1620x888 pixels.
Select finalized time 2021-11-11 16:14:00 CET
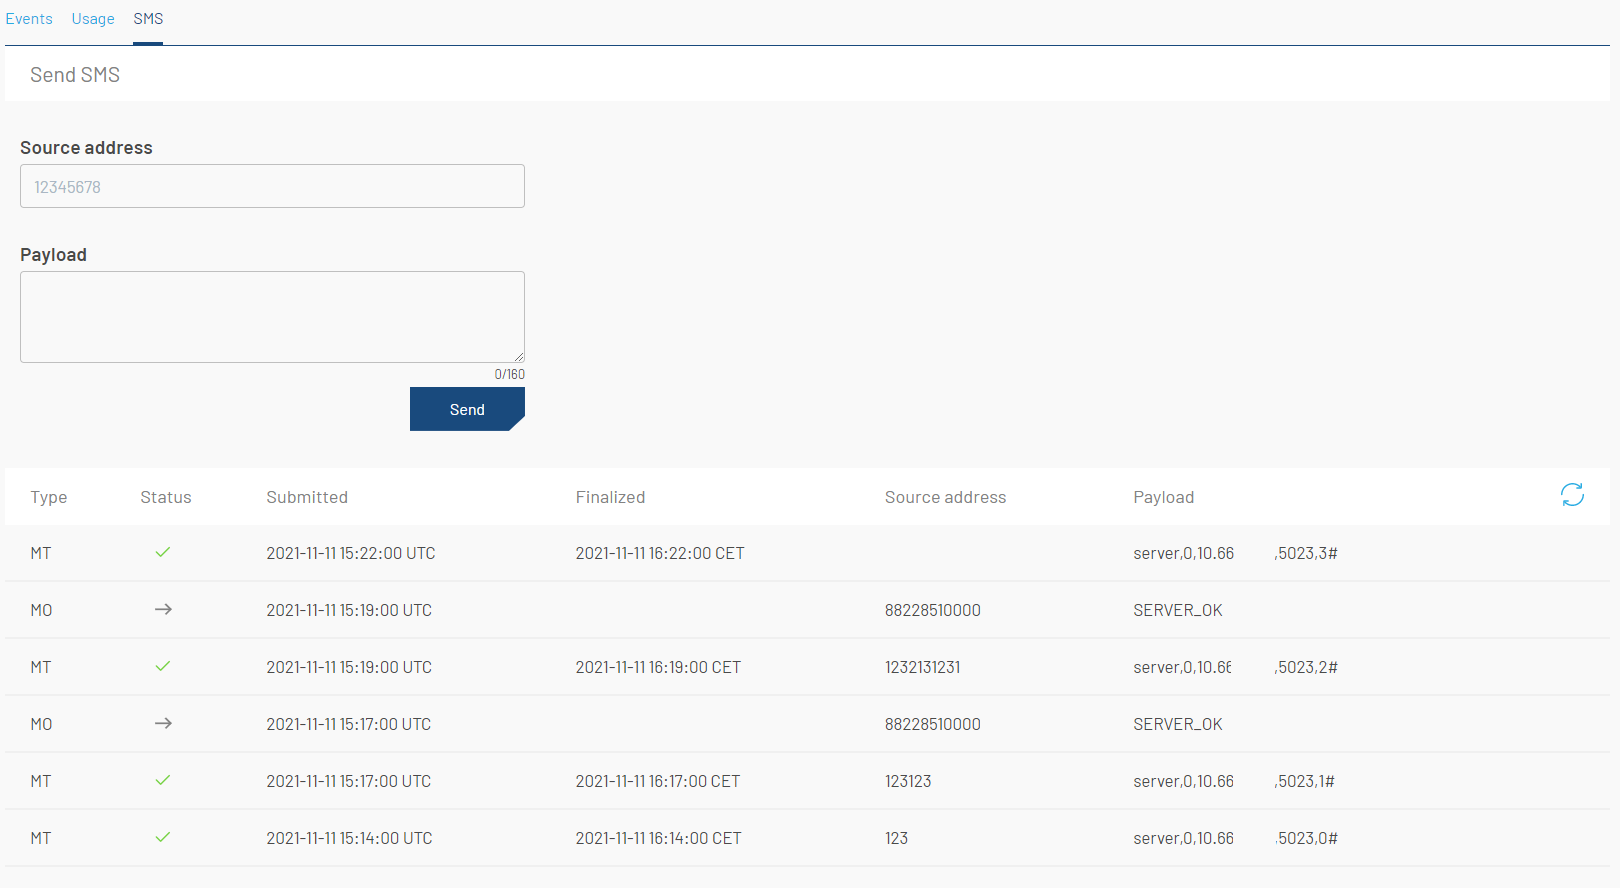pos(658,838)
